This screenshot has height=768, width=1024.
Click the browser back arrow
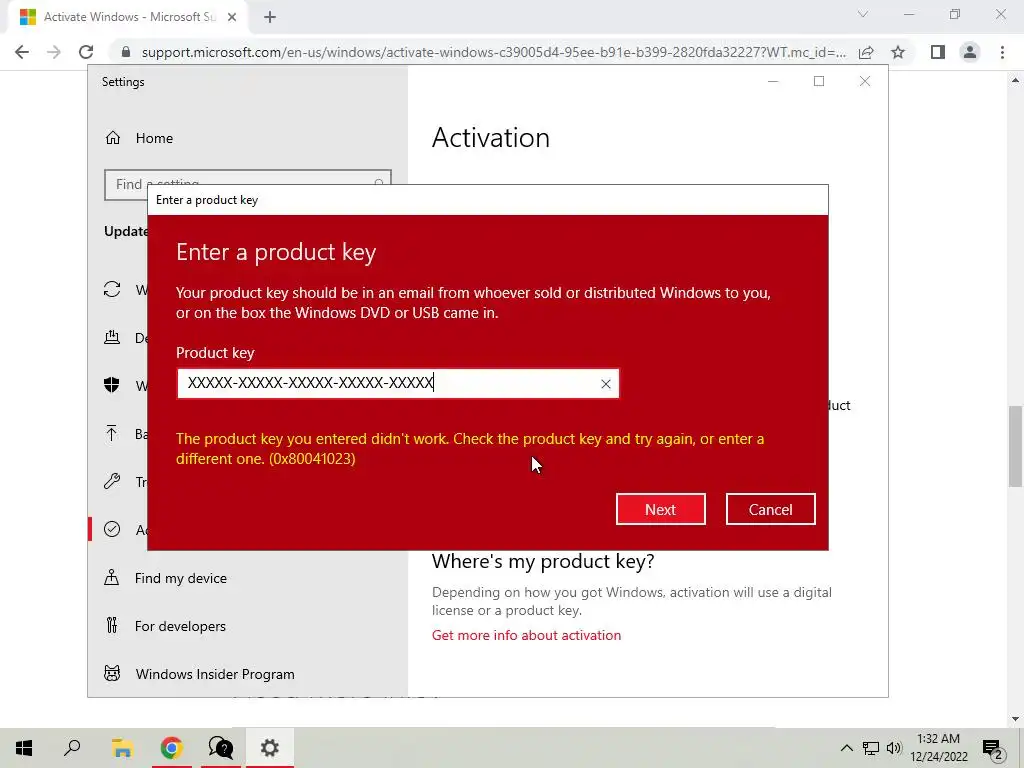22,52
